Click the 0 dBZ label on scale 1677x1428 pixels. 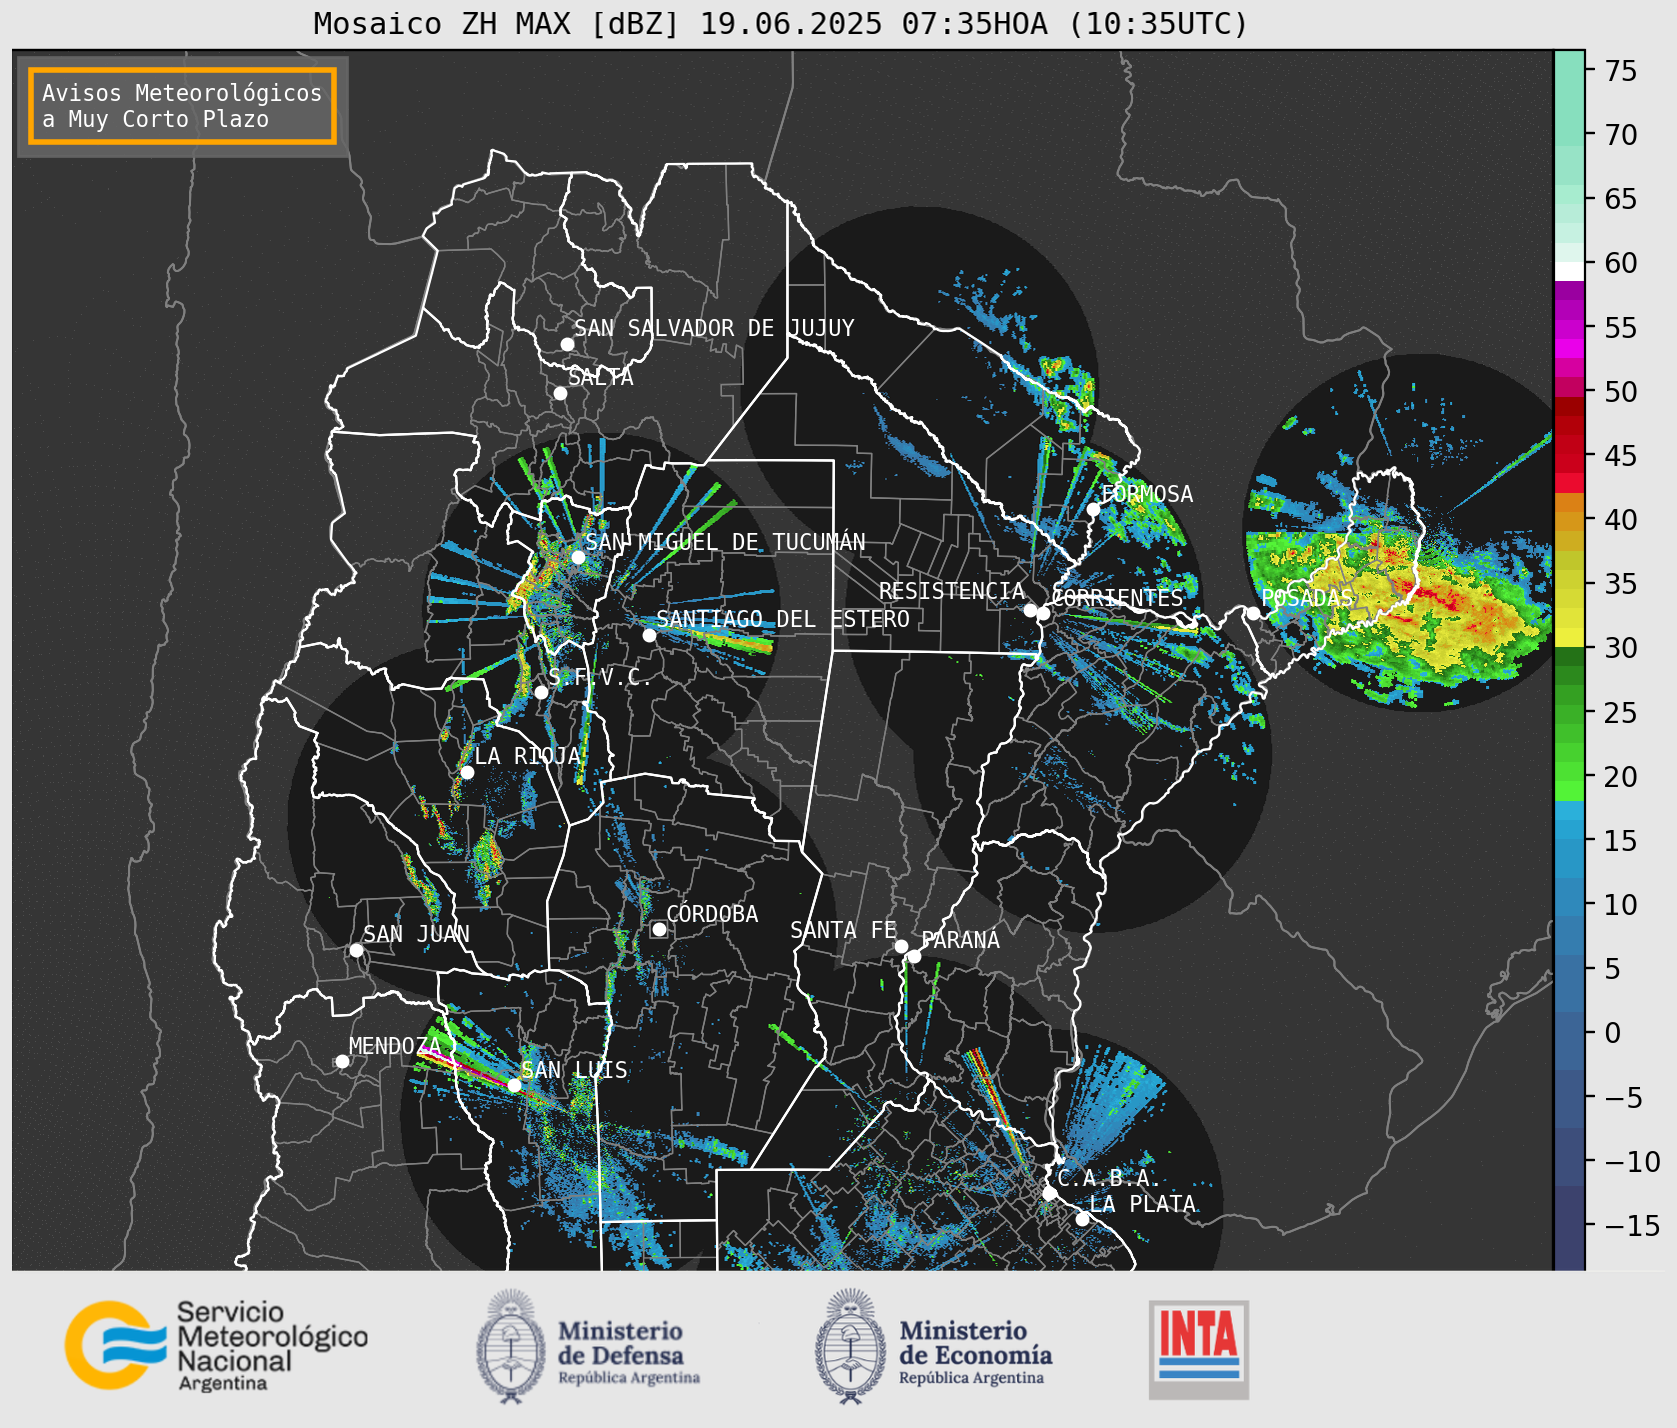pos(1613,1032)
